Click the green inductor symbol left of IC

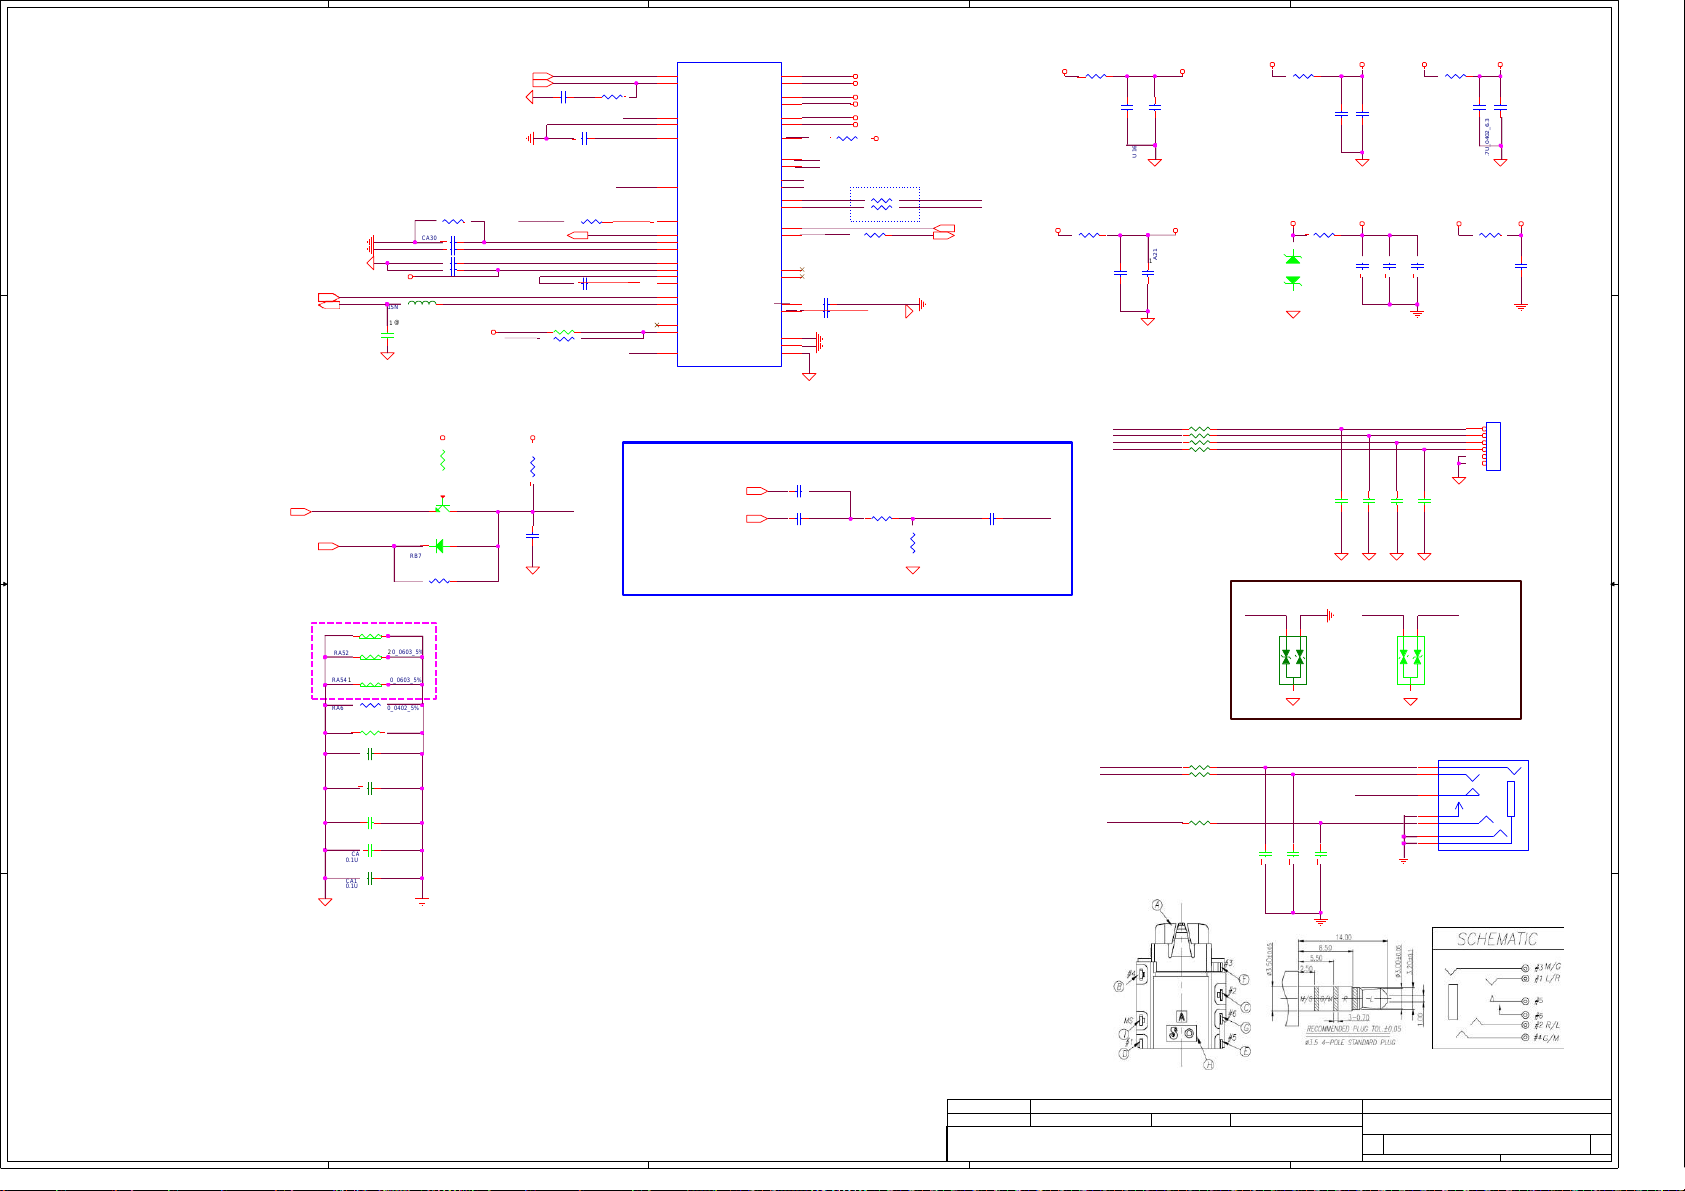tap(421, 303)
